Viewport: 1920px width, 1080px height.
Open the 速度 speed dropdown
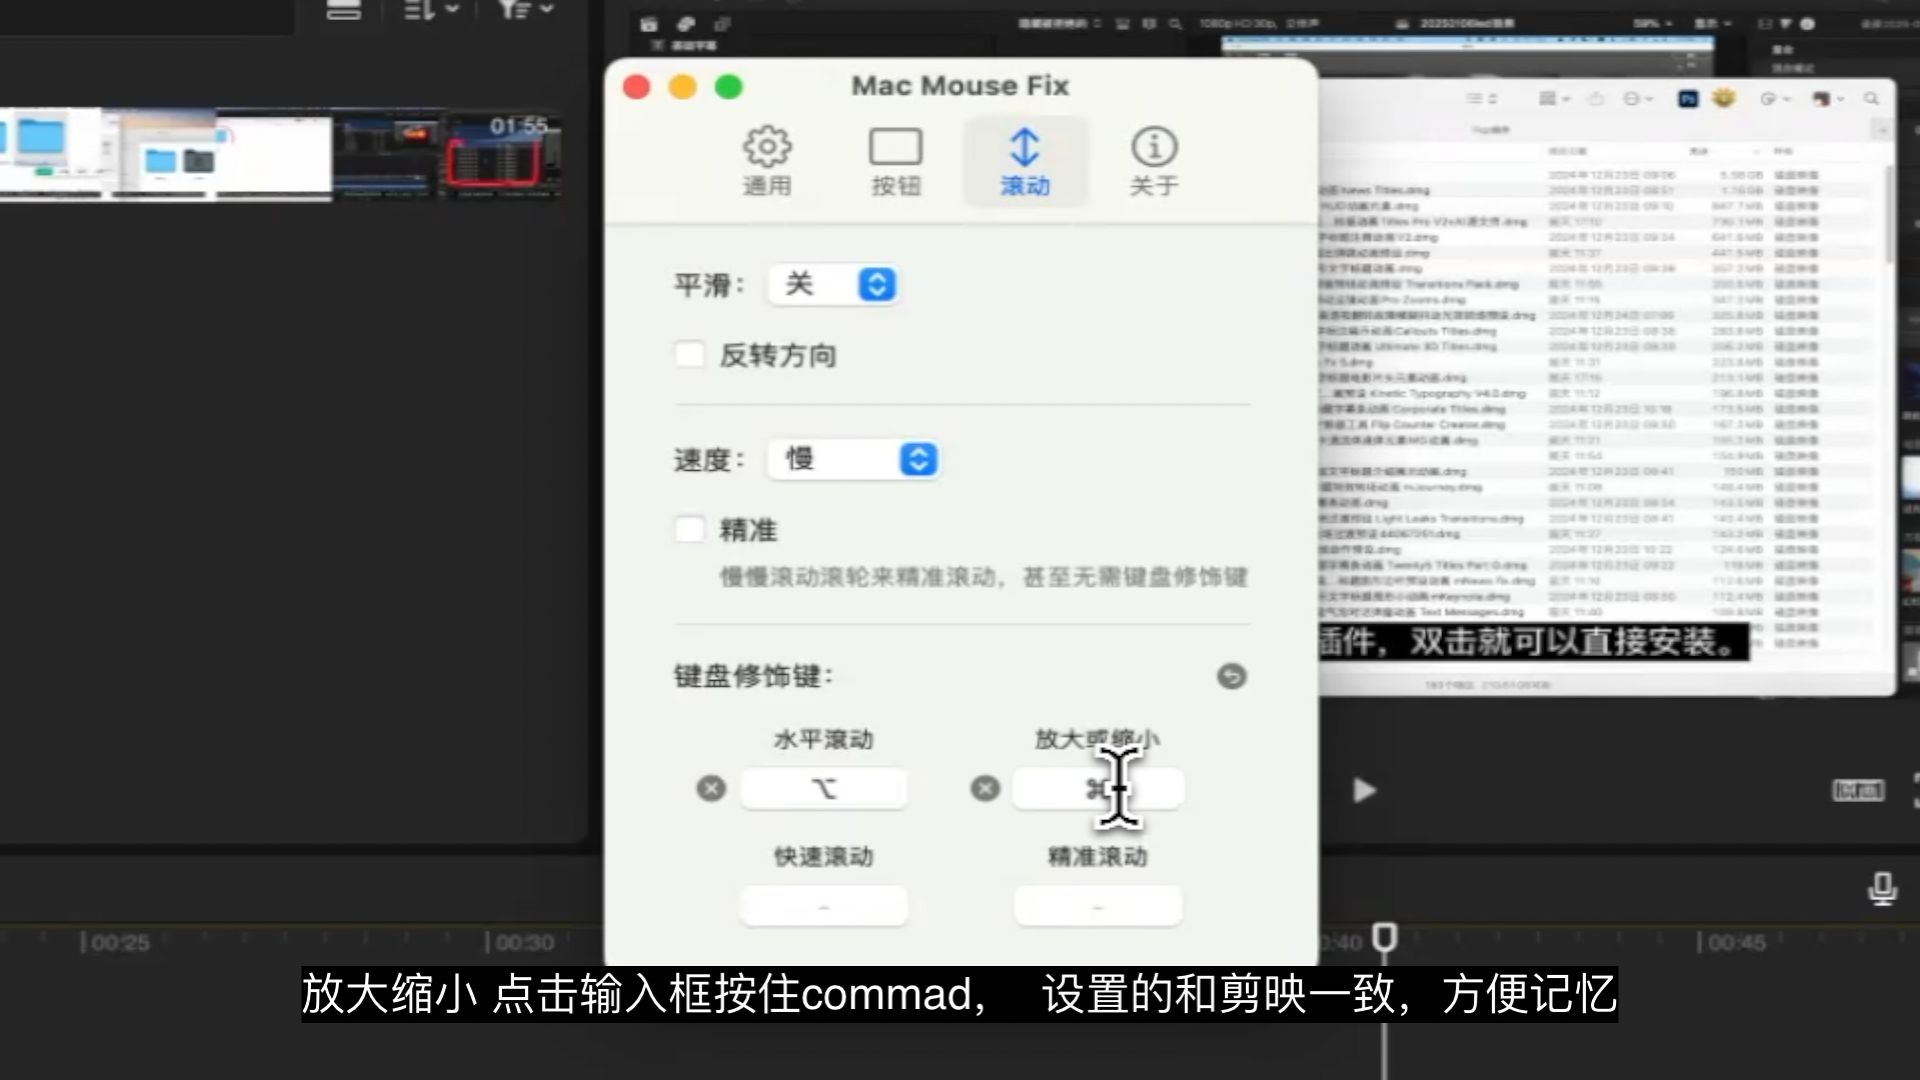pyautogui.click(x=853, y=460)
